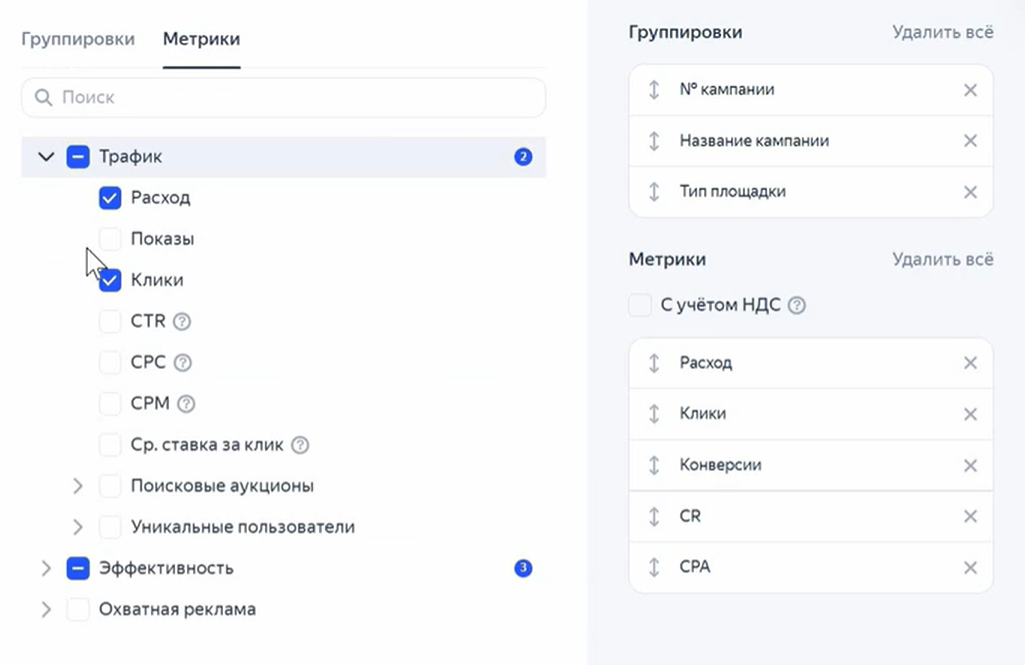Uncheck the Клики metric checkbox

point(110,280)
